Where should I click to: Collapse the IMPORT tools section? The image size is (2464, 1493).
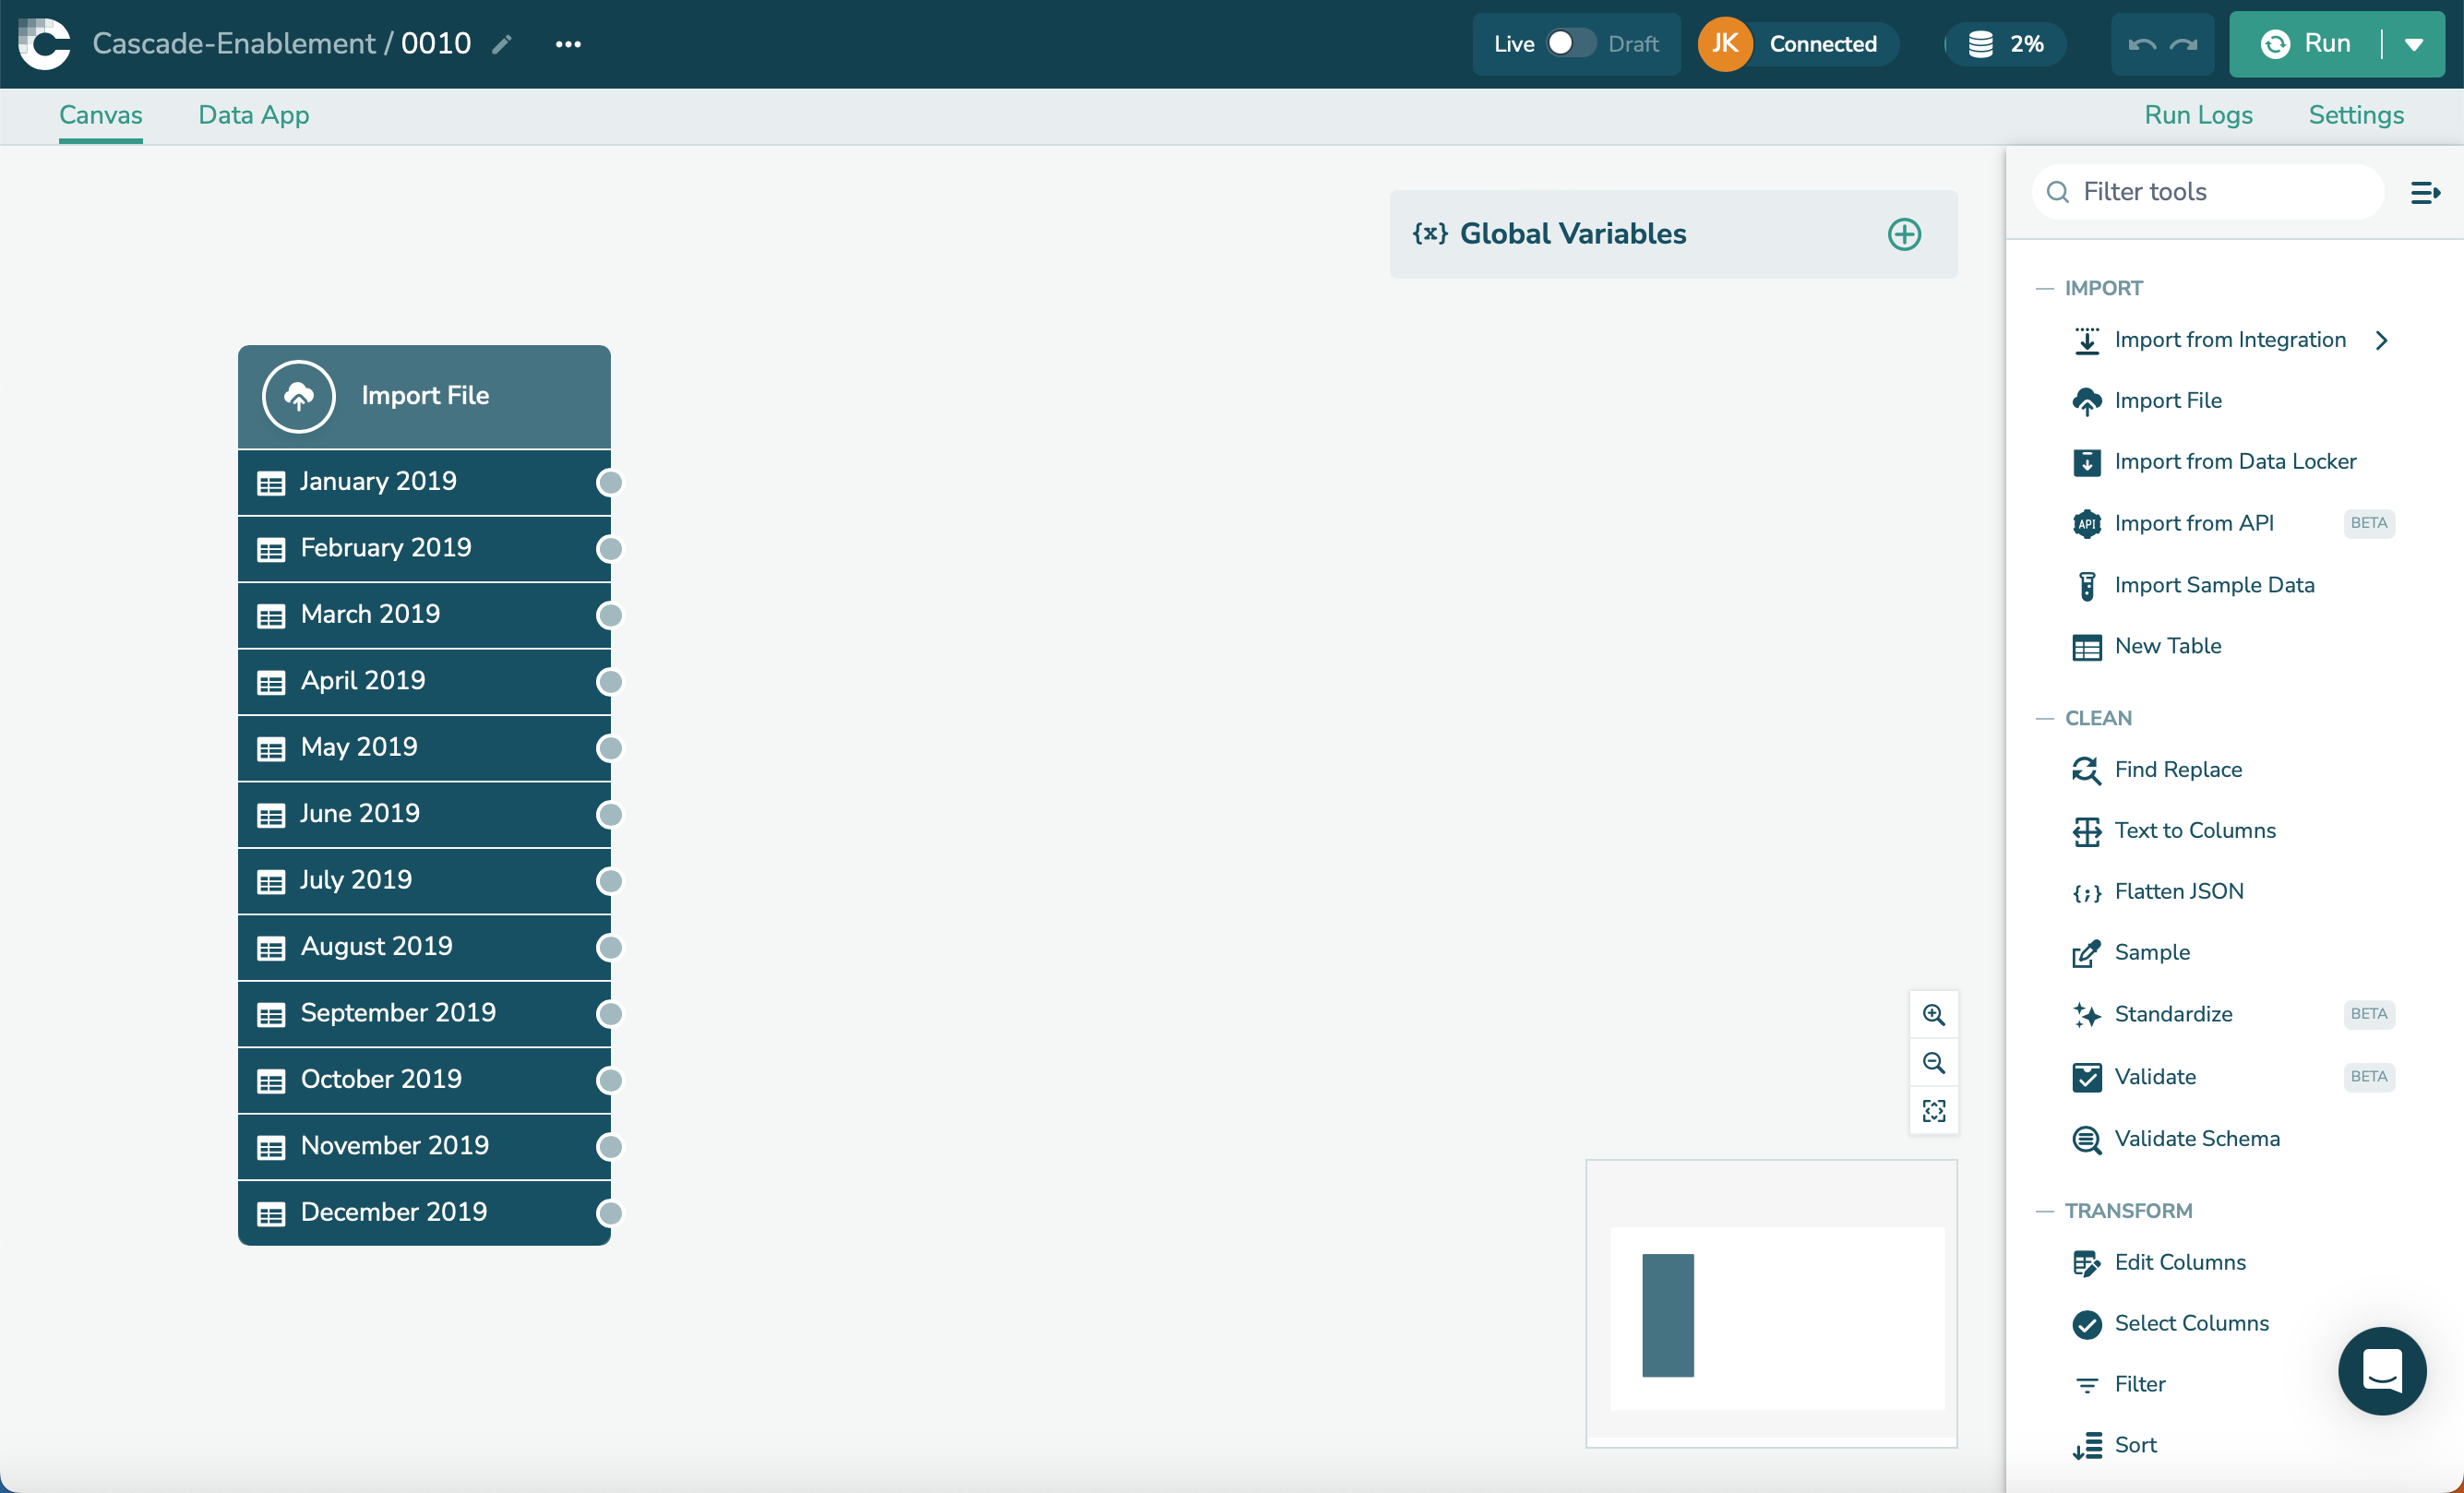click(2044, 289)
